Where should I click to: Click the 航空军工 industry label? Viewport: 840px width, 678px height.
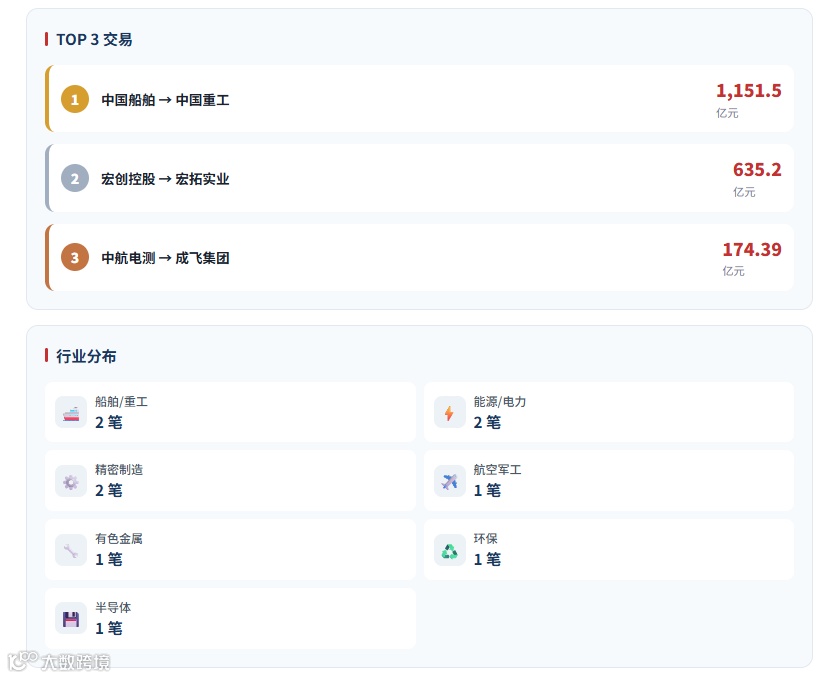click(x=498, y=470)
